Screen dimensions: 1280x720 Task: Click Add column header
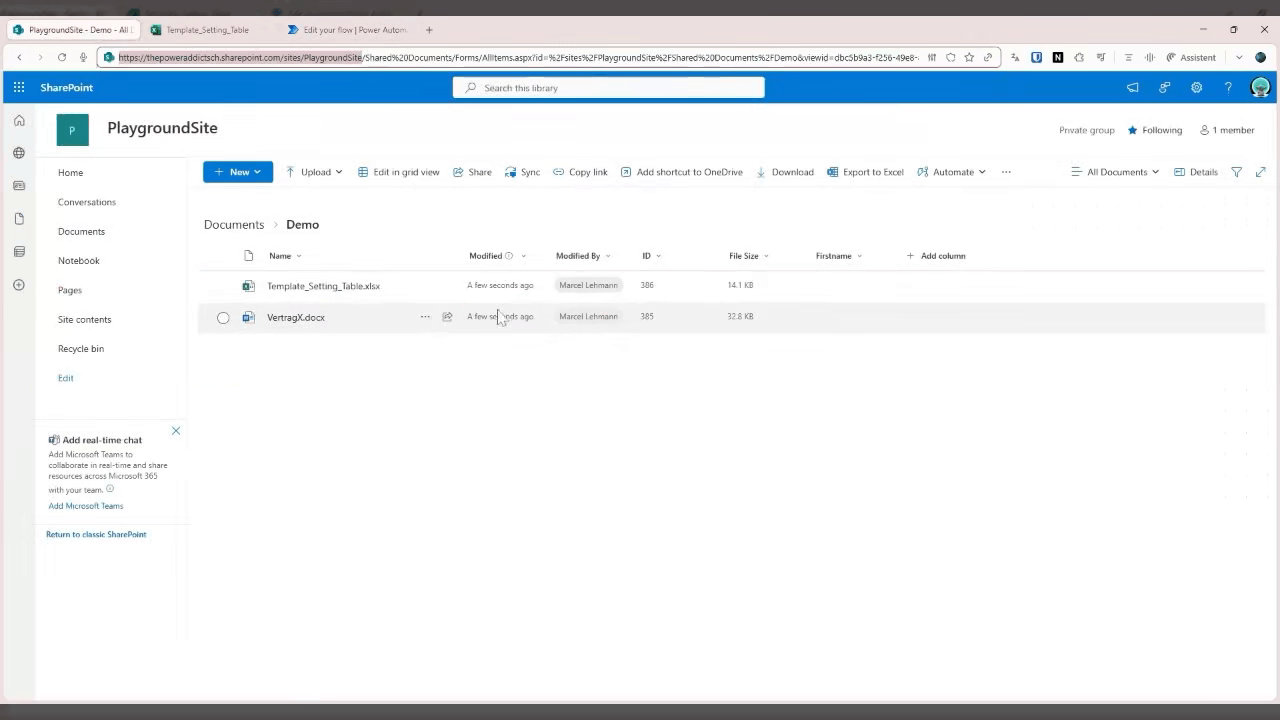click(x=936, y=256)
